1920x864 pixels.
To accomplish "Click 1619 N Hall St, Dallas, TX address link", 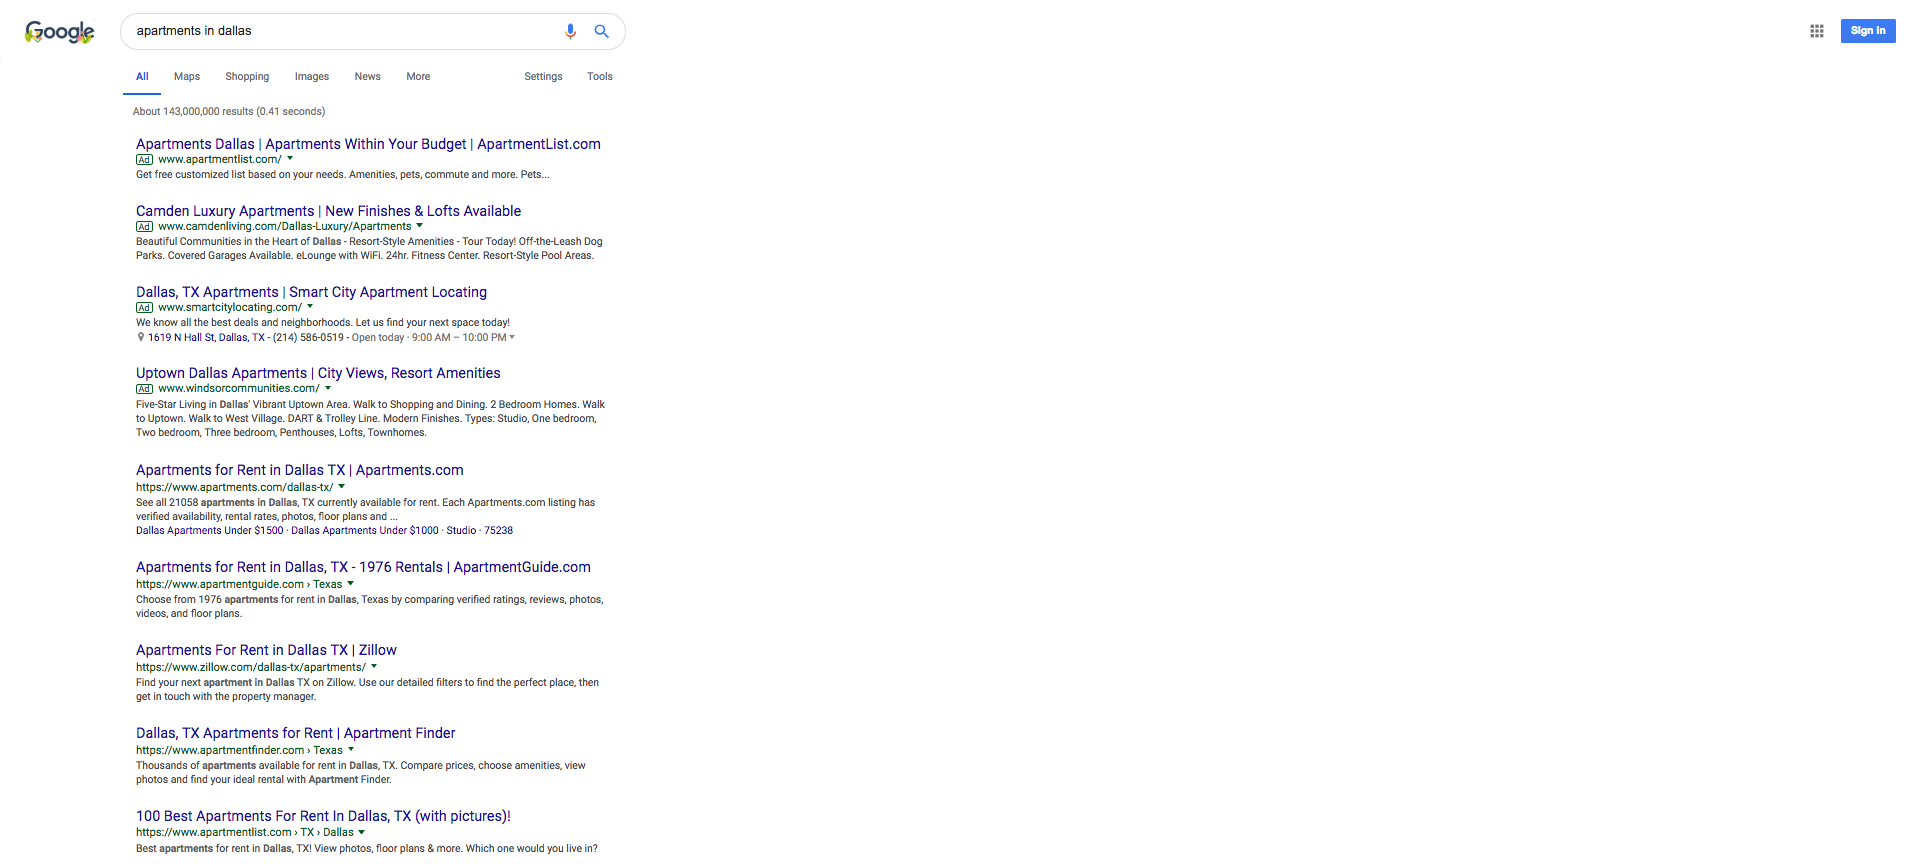I will (x=206, y=338).
